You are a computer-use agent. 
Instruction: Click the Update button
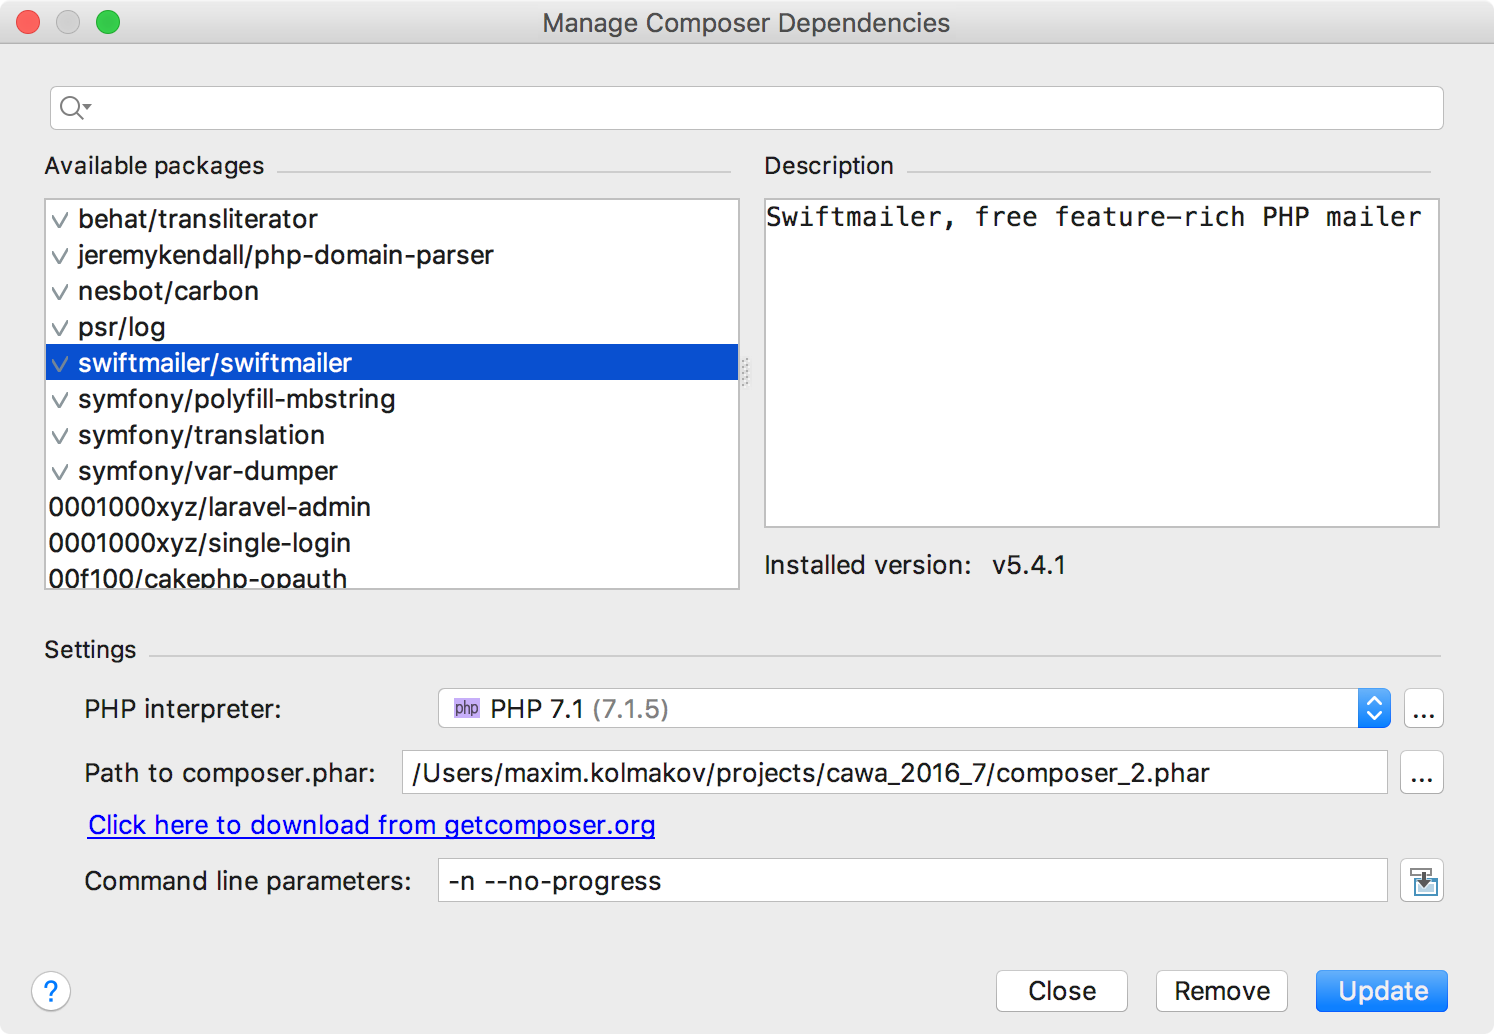[x=1382, y=991]
